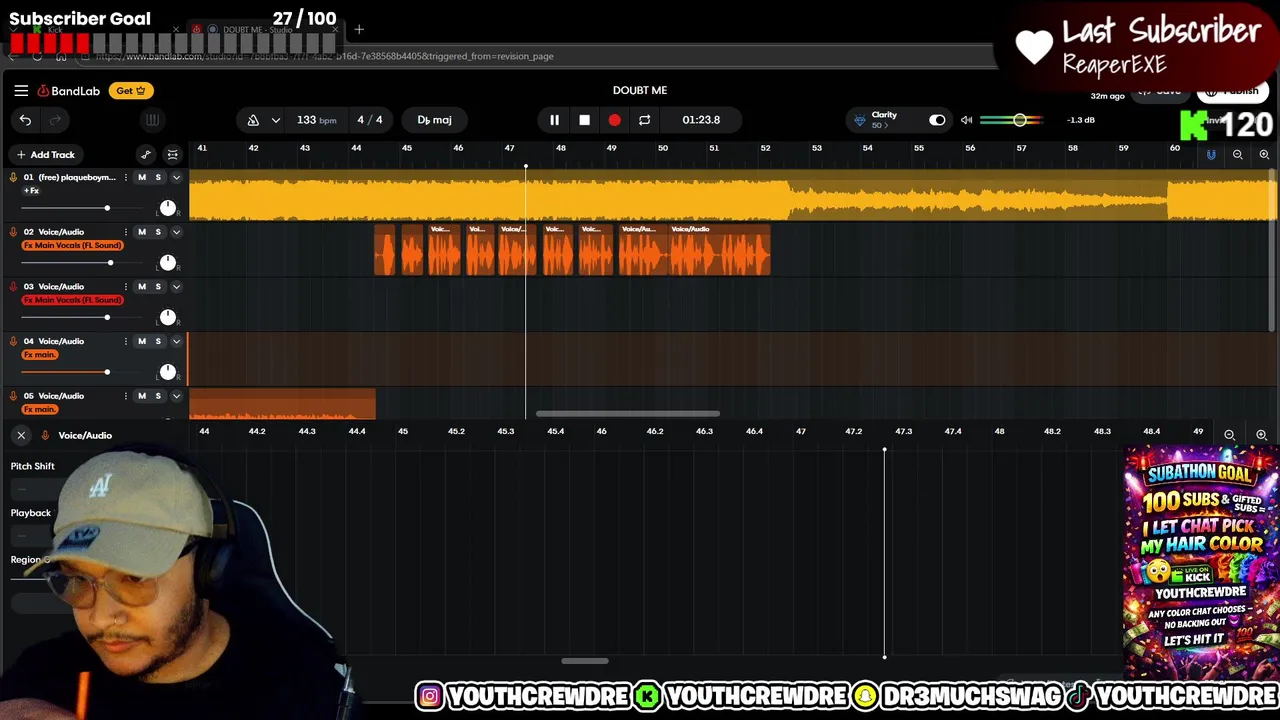Solo track 01 (free) plaqueboym

pyautogui.click(x=158, y=177)
